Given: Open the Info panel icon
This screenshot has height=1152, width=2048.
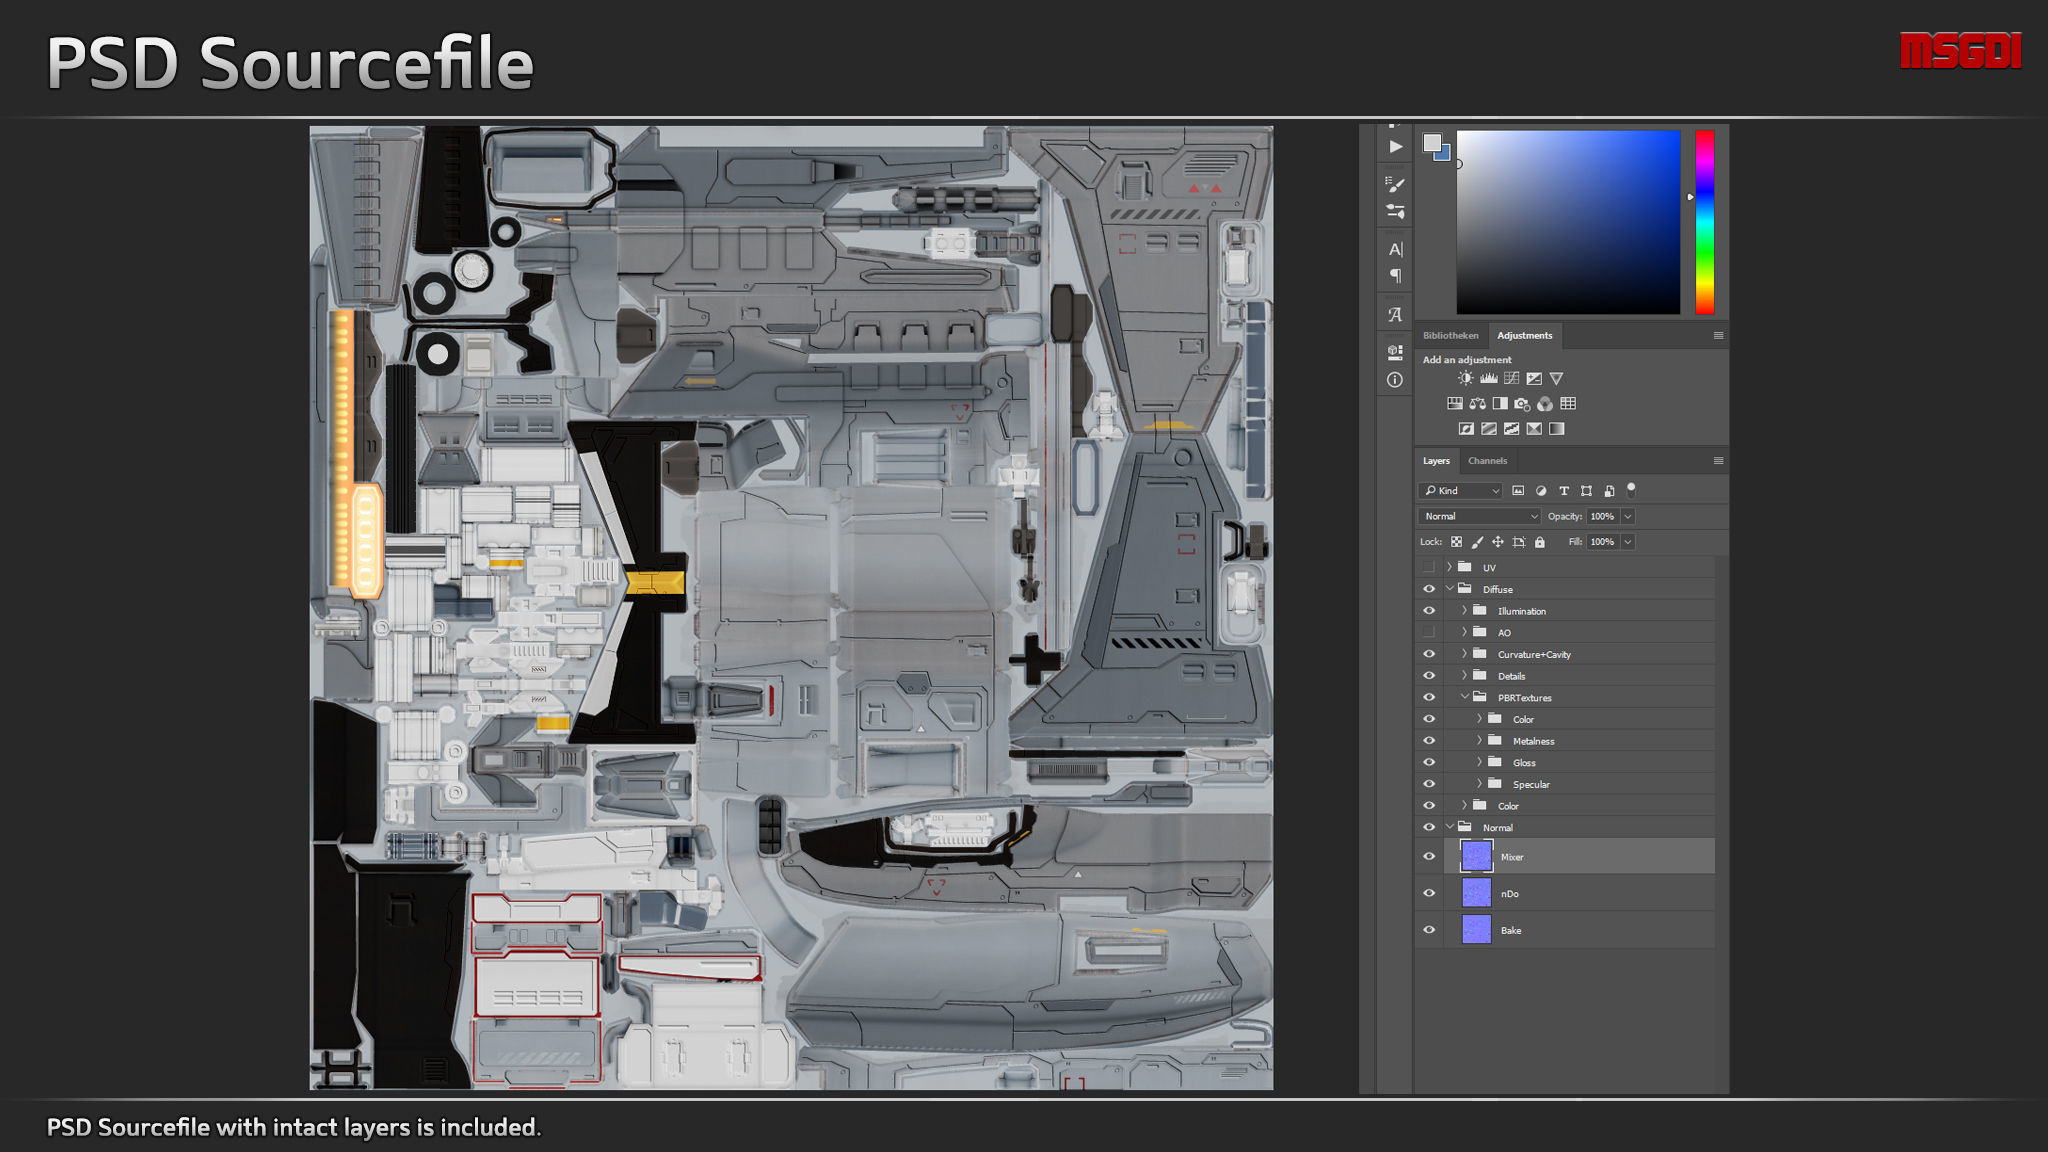Looking at the screenshot, I should 1395,380.
